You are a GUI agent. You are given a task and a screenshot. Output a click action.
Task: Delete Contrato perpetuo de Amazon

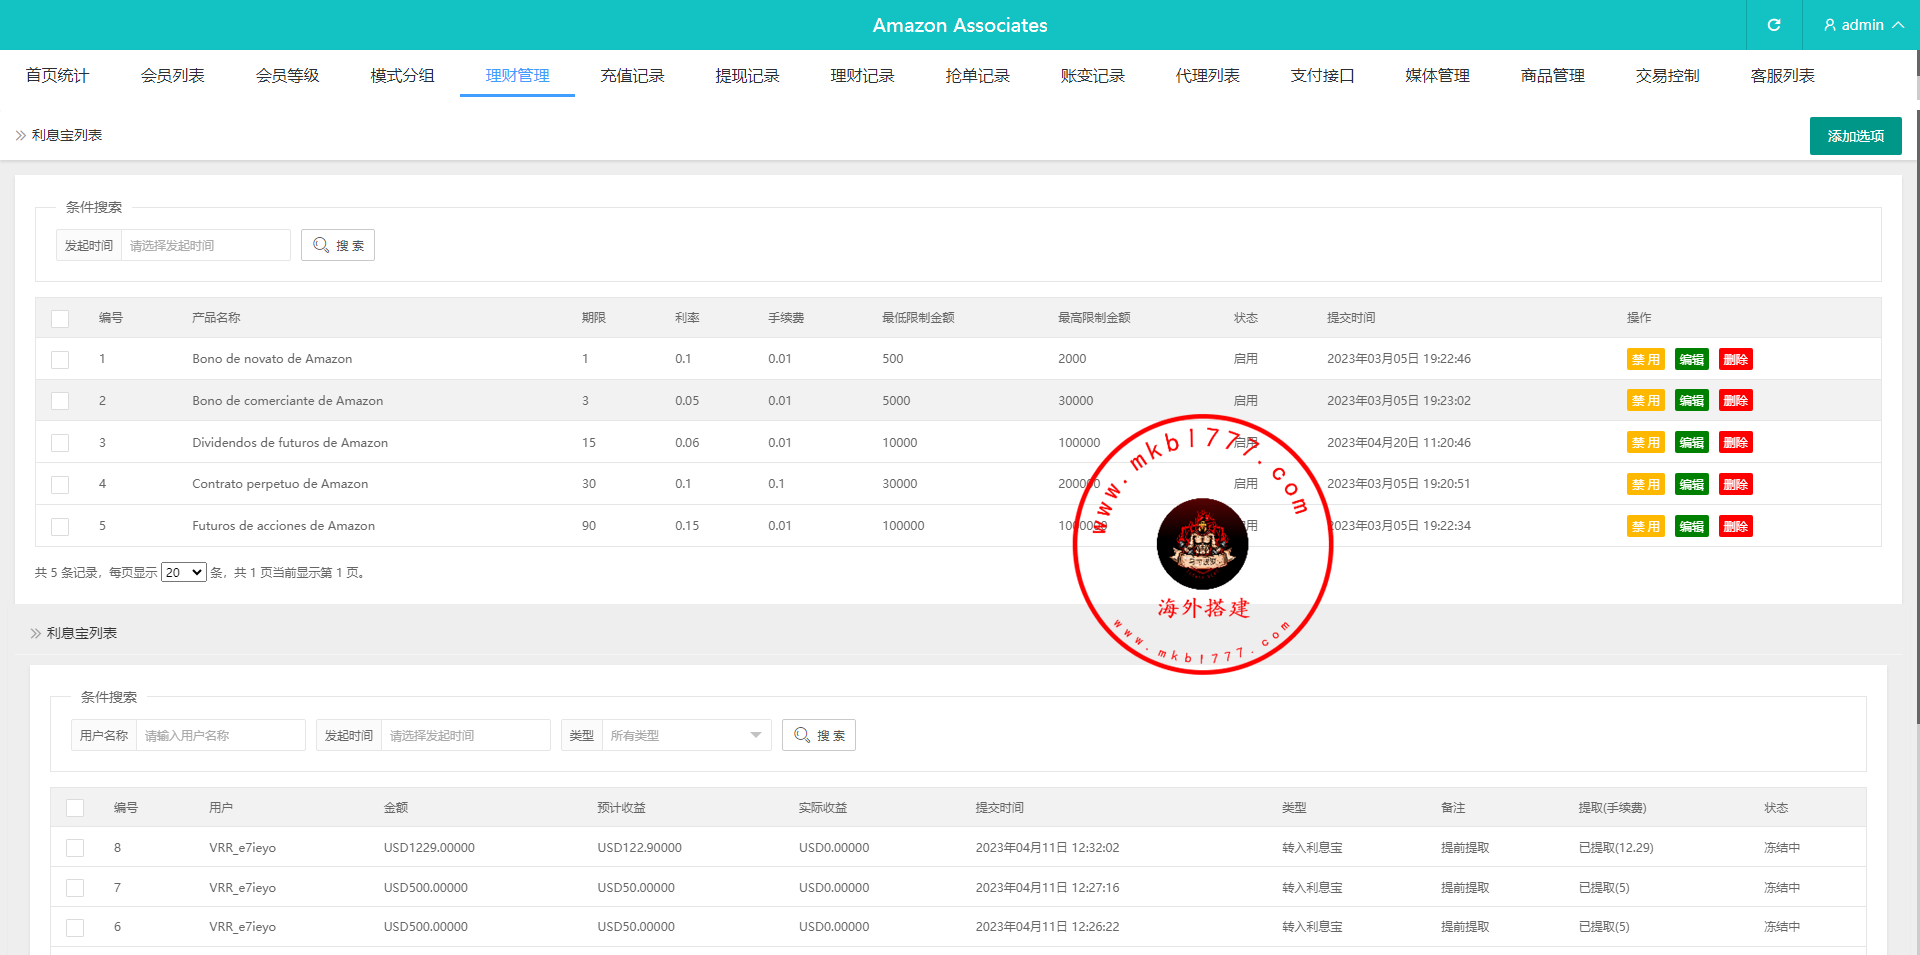pyautogui.click(x=1735, y=485)
